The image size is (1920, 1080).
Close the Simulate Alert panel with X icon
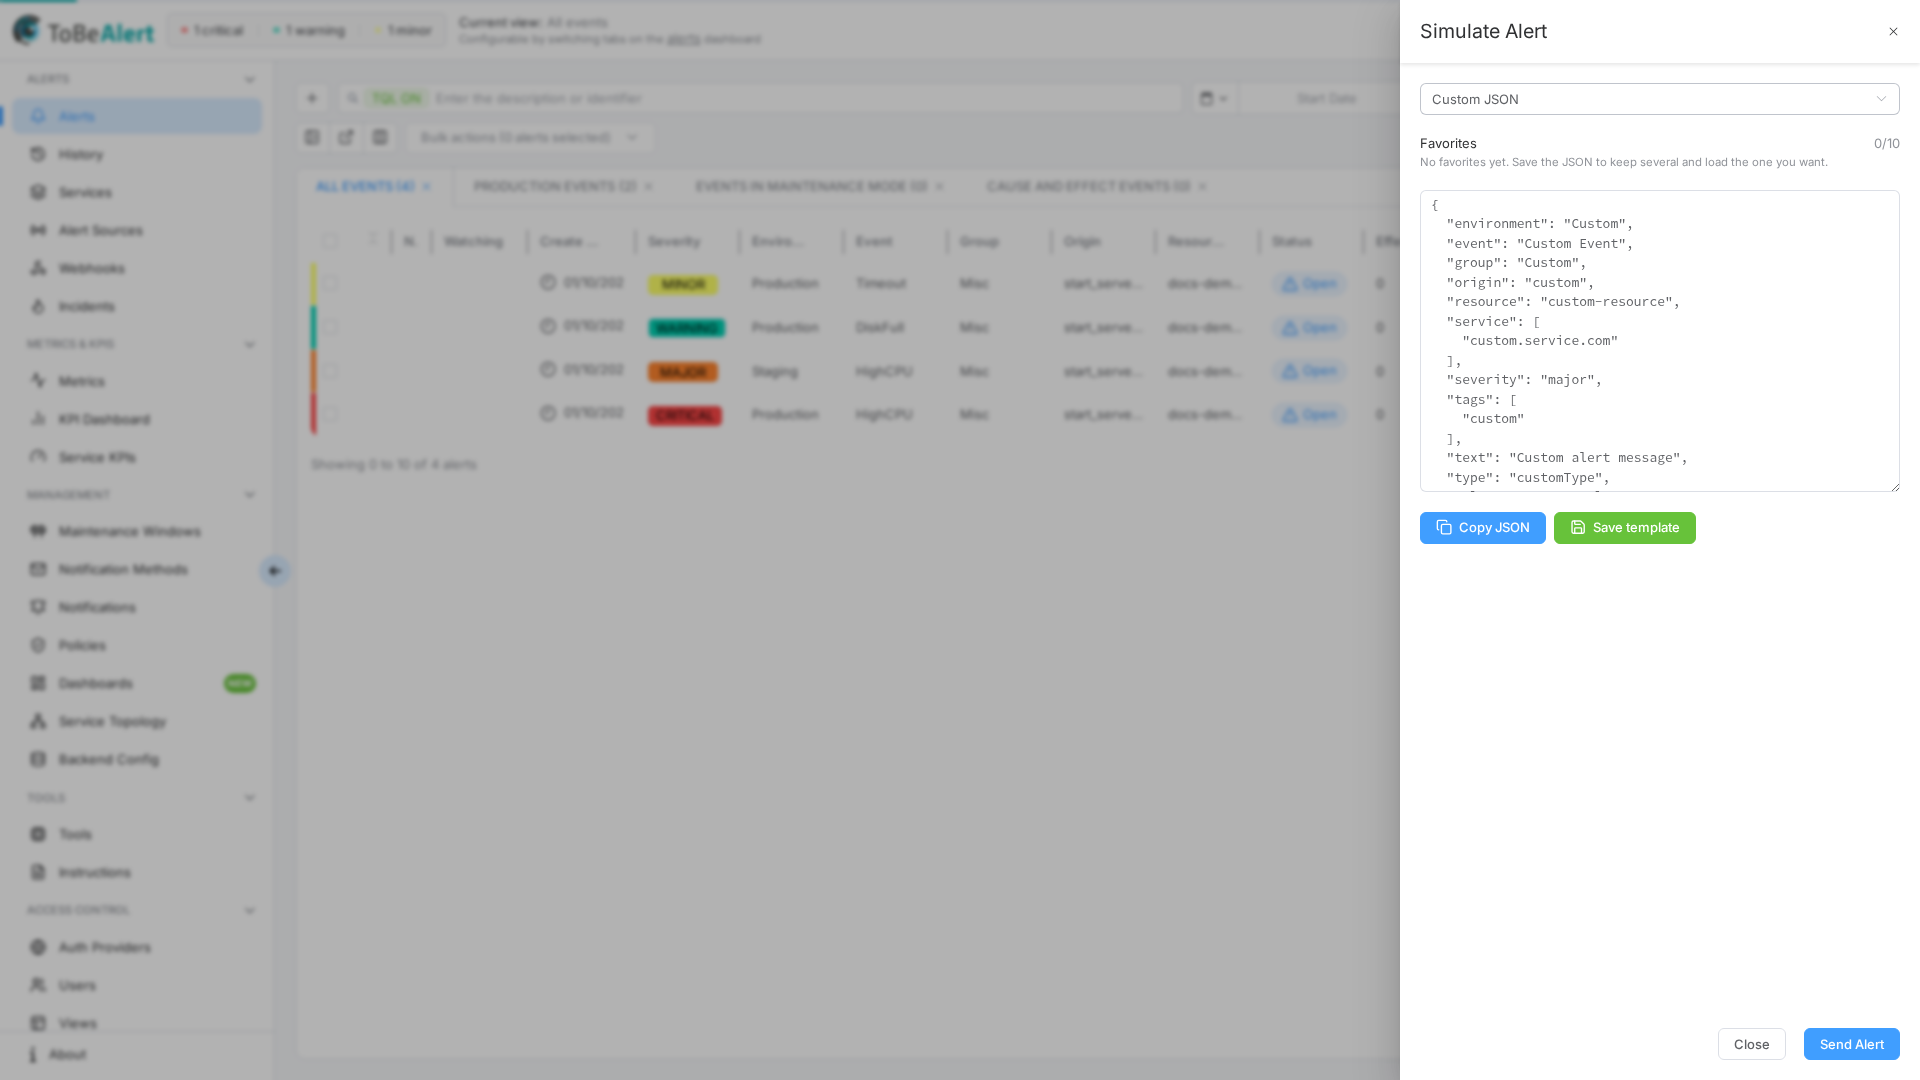[1893, 32]
